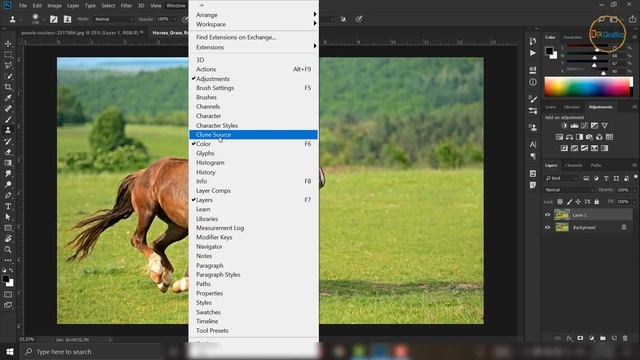The width and height of the screenshot is (640, 360).
Task: Add a Curves adjustment
Action: [x=584, y=126]
